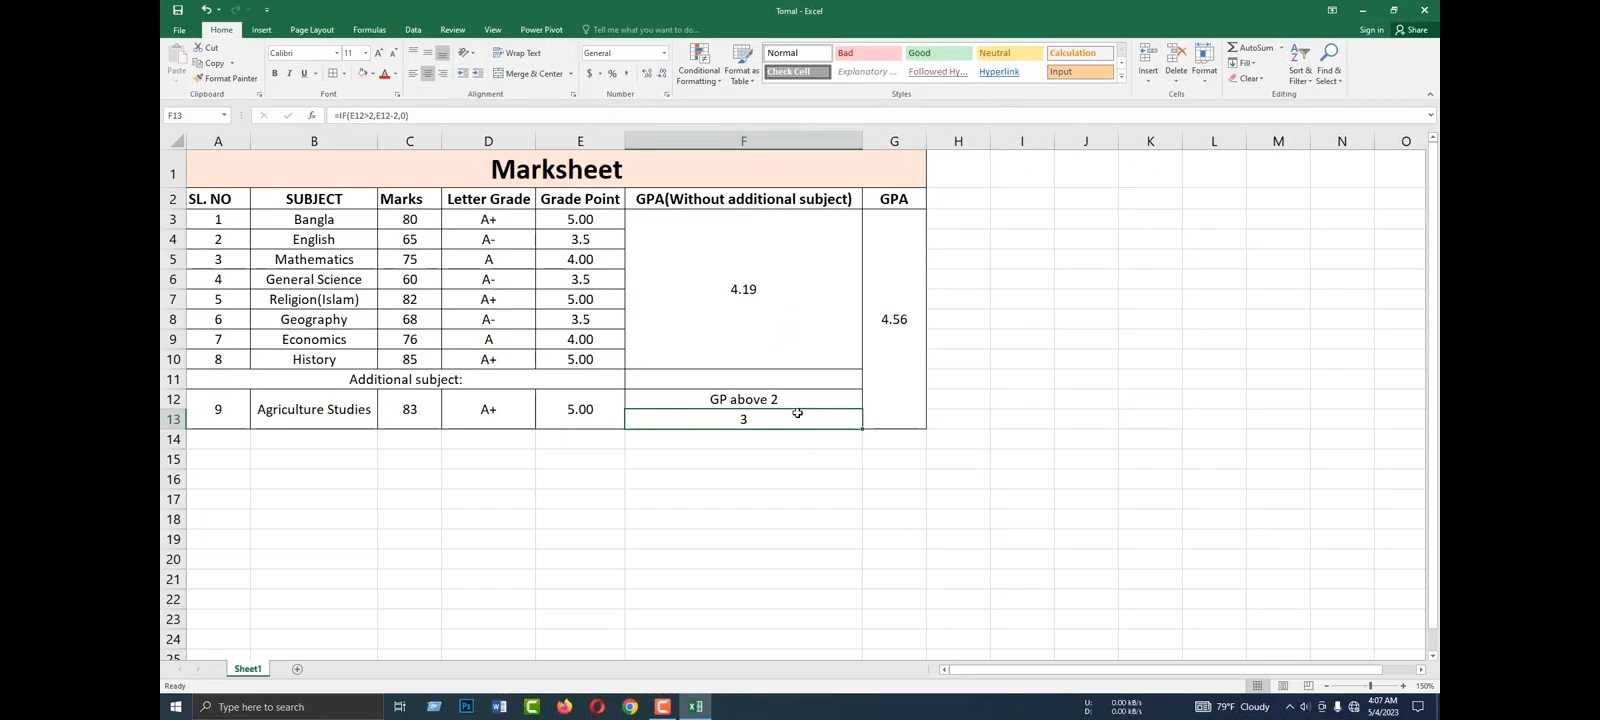
Task: Click the Sort & Filter icon
Action: (1299, 64)
